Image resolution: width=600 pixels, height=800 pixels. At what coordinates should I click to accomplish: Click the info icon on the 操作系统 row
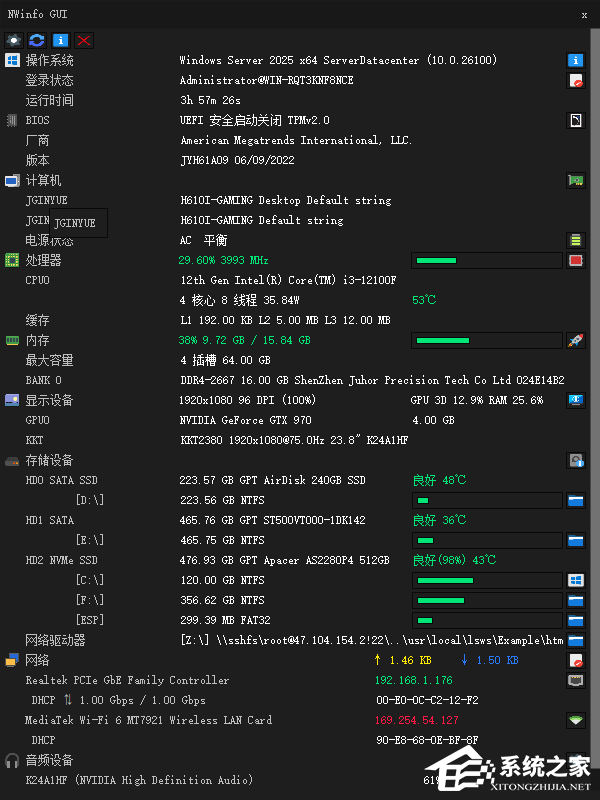(576, 60)
